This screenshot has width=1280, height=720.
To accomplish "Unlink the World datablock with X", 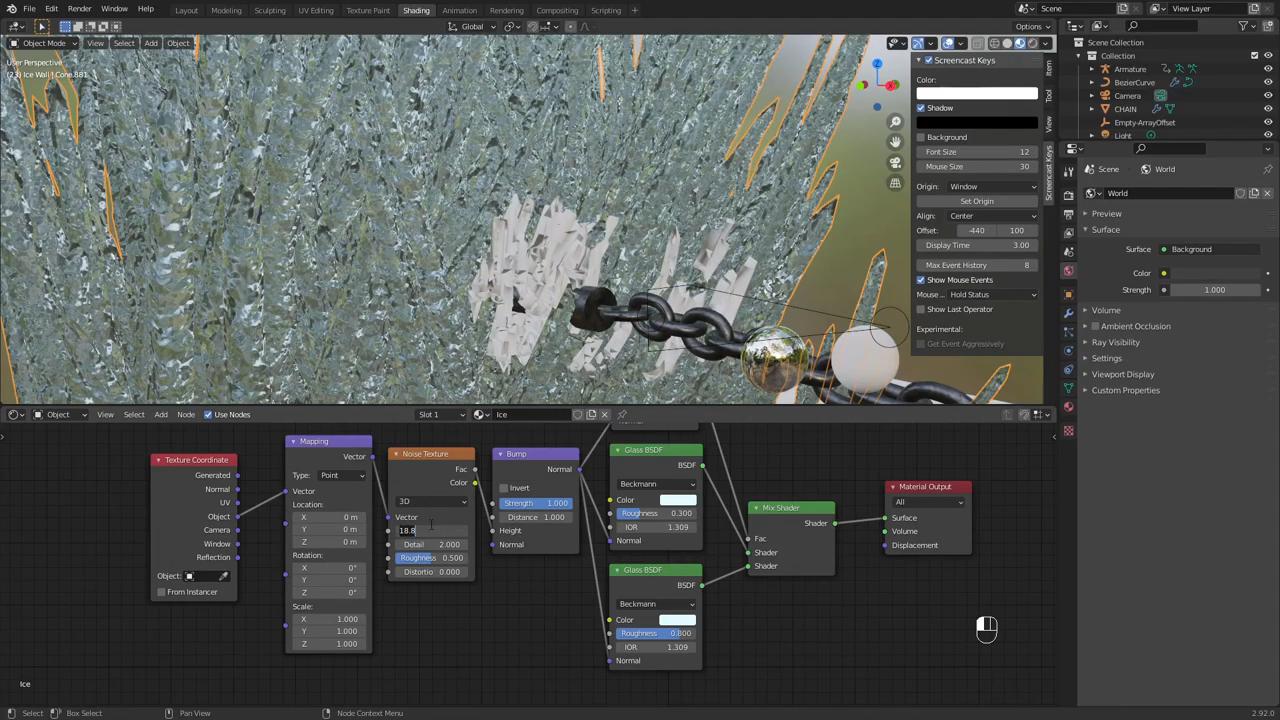I will 1267,193.
